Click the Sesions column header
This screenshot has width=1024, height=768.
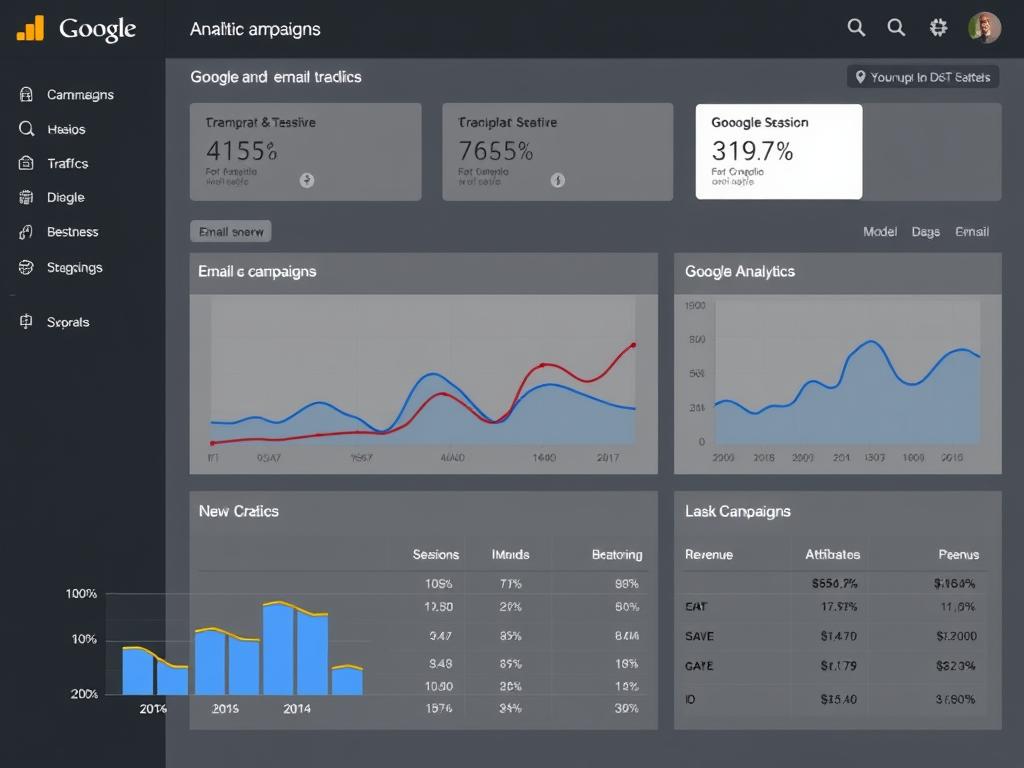pyautogui.click(x=436, y=554)
